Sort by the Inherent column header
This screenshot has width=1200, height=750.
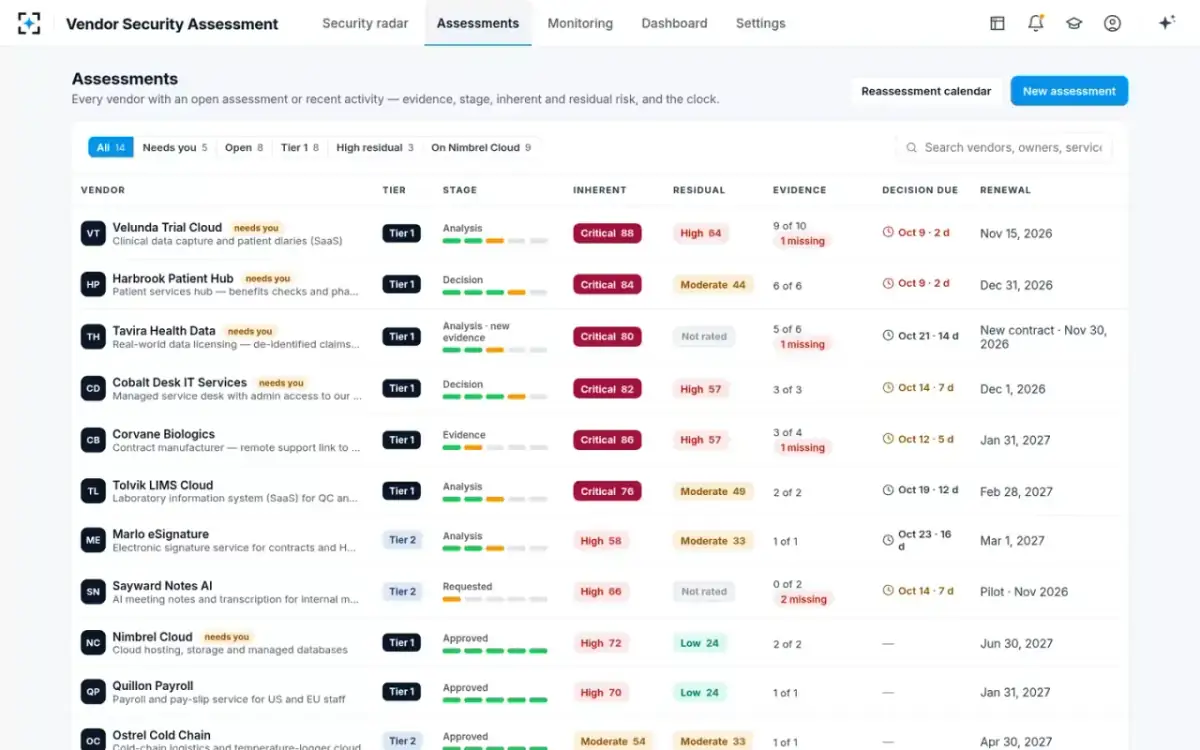click(600, 190)
